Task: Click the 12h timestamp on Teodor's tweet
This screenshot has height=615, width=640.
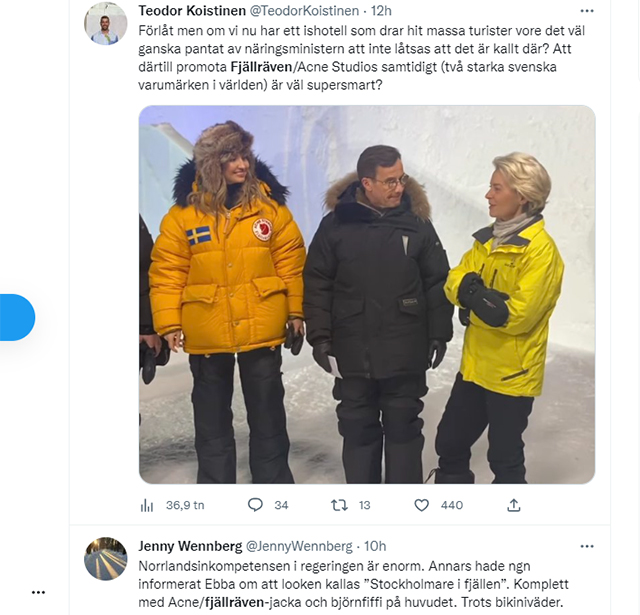Action: (x=381, y=10)
